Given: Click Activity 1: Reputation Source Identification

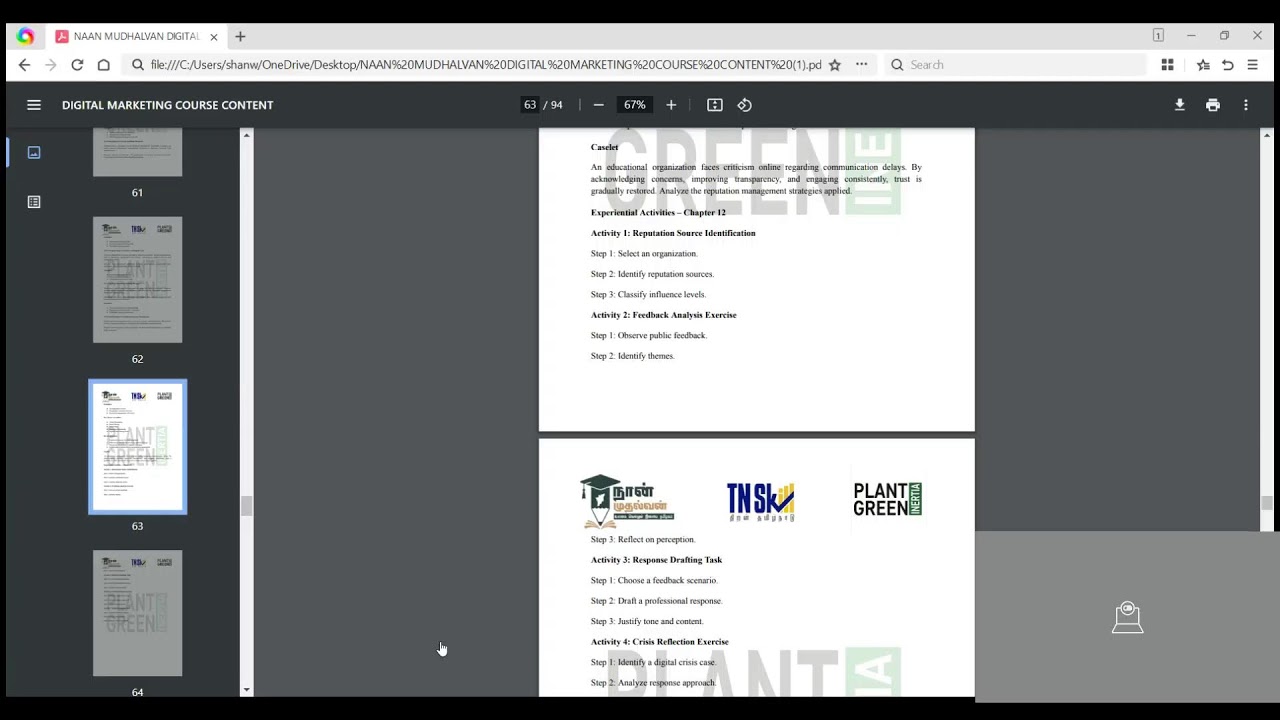Looking at the screenshot, I should (673, 233).
